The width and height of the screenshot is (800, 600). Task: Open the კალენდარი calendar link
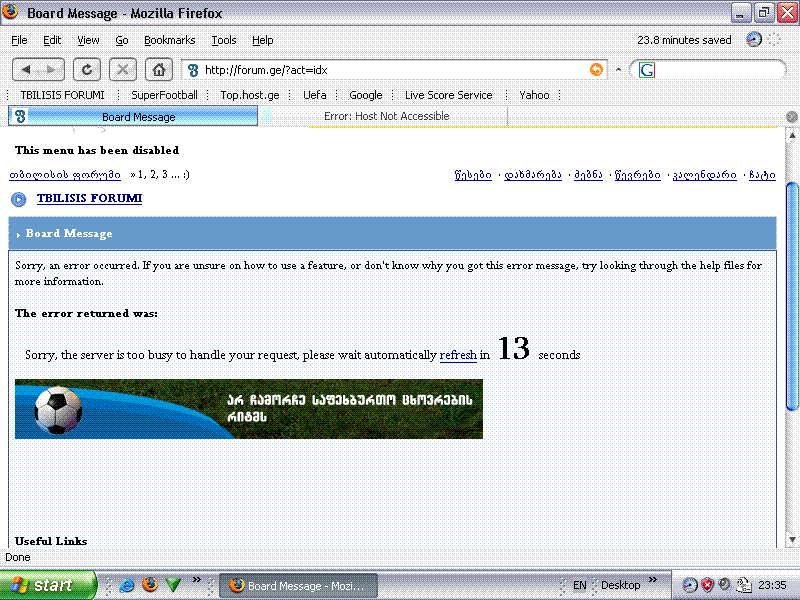click(705, 175)
